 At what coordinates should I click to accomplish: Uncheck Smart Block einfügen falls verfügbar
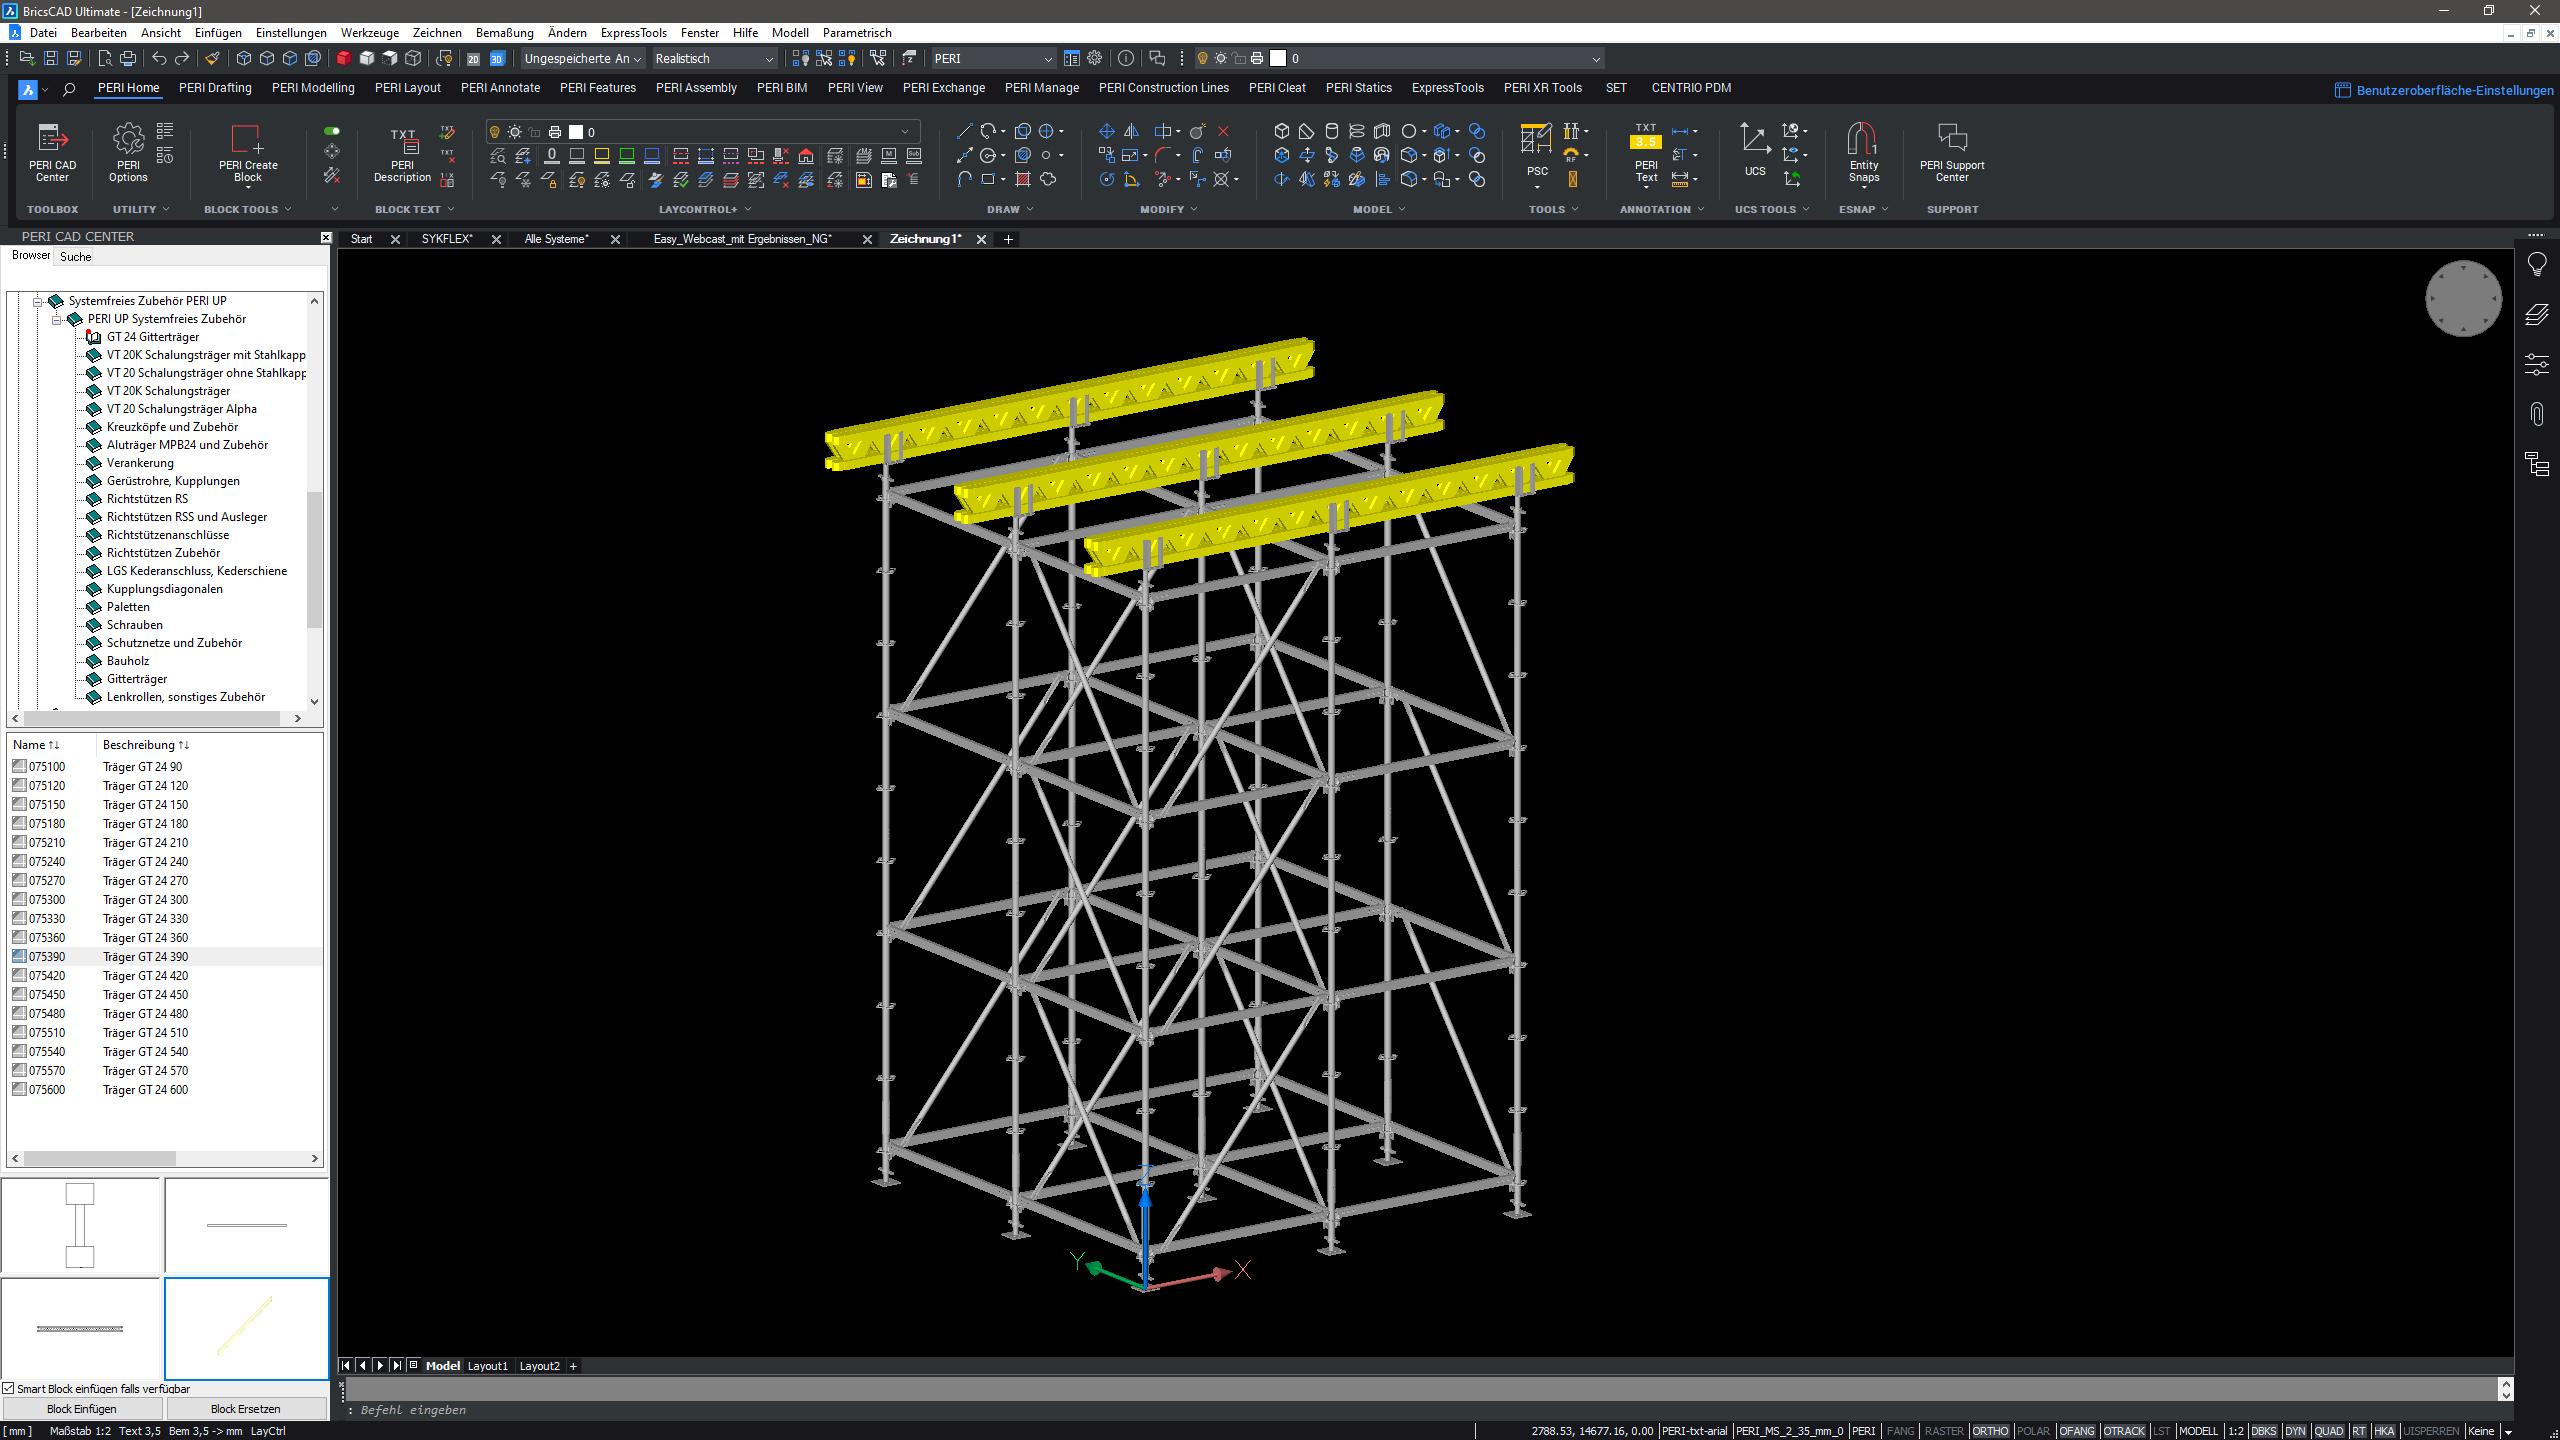pyautogui.click(x=9, y=1388)
